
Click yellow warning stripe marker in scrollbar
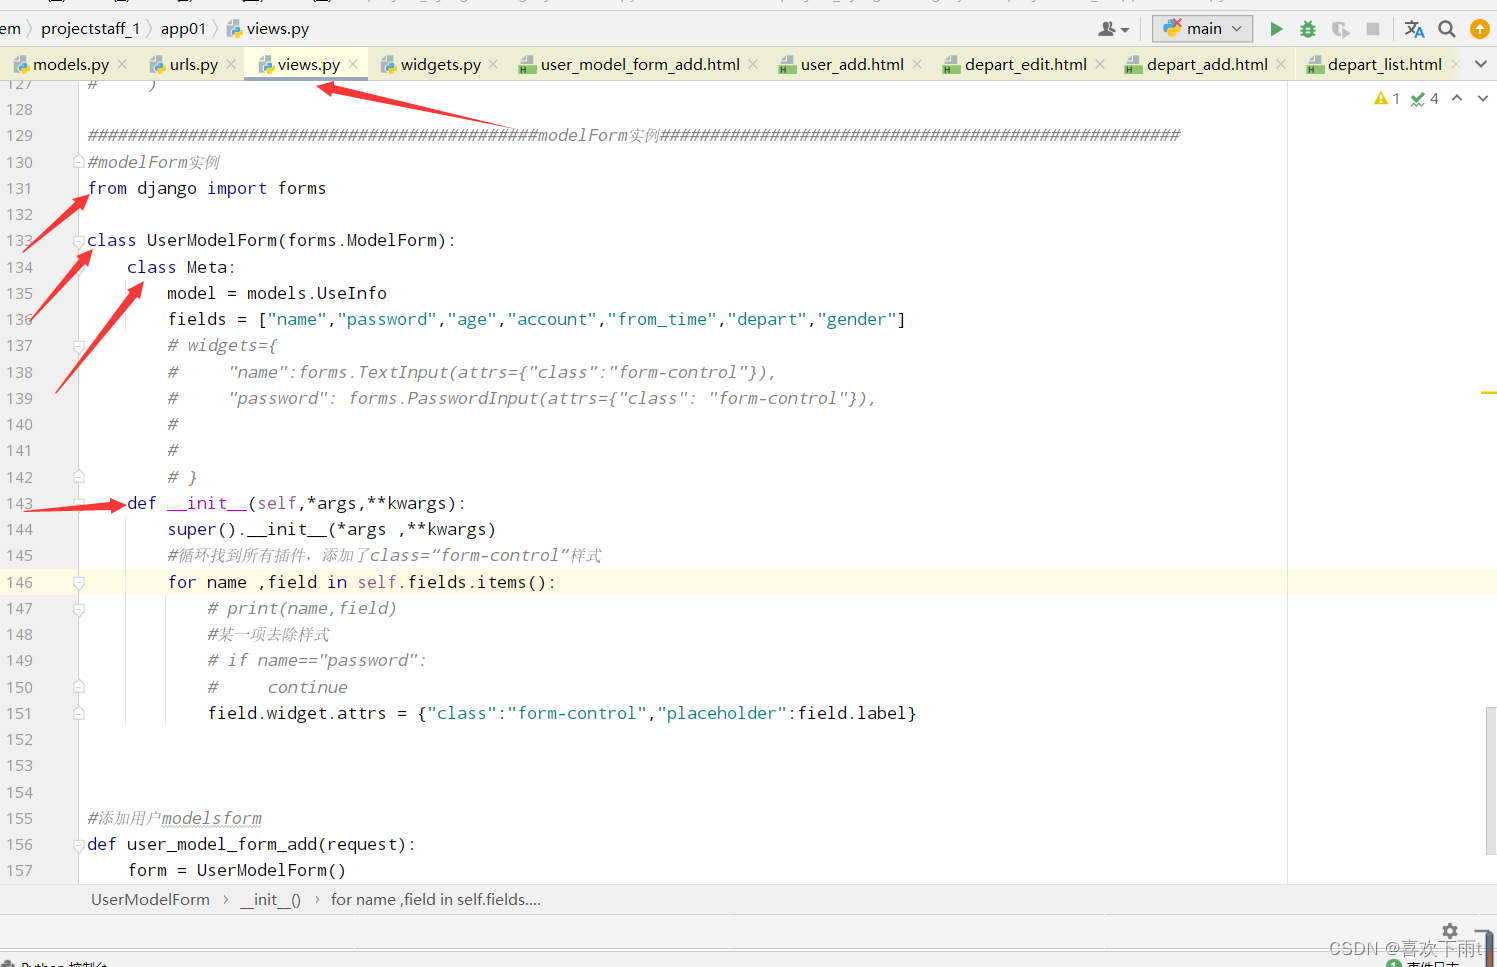[1489, 393]
